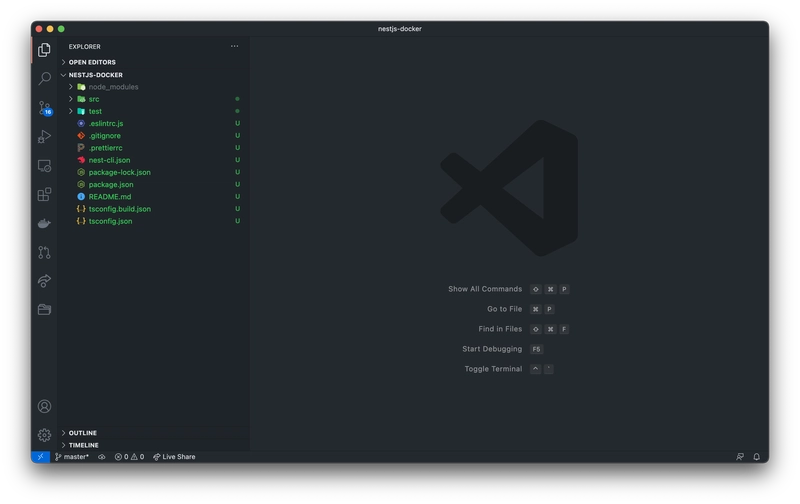Screen dimensions: 800x504
Task: Open Source Control with 16 changes
Action: coord(44,108)
